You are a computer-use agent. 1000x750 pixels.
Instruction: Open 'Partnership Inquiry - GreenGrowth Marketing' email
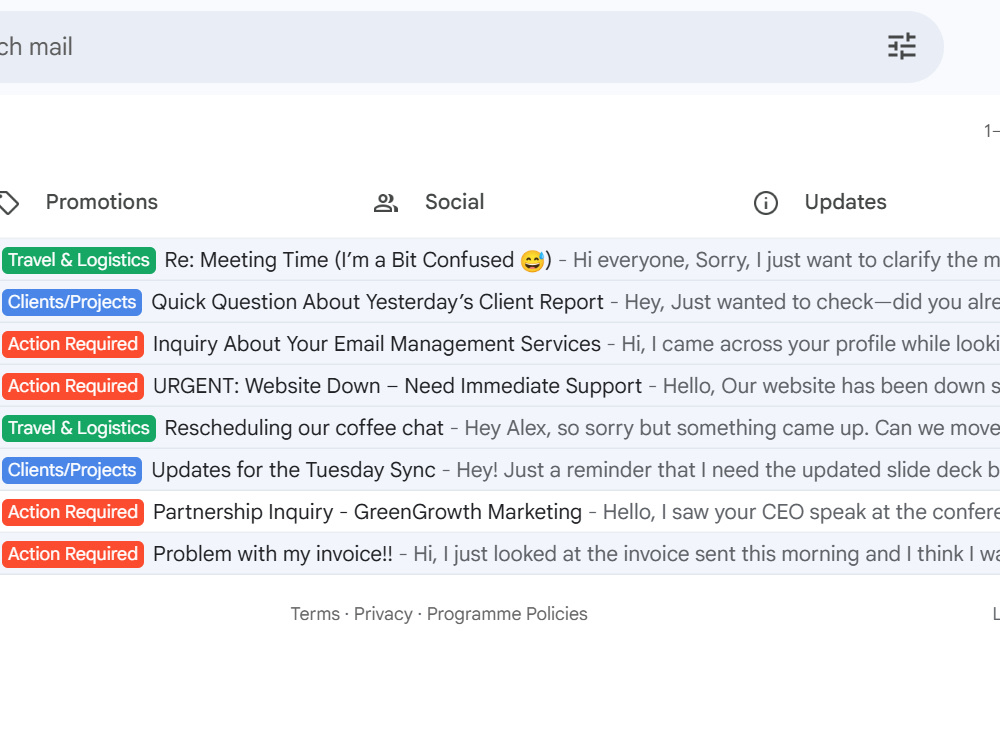367,513
